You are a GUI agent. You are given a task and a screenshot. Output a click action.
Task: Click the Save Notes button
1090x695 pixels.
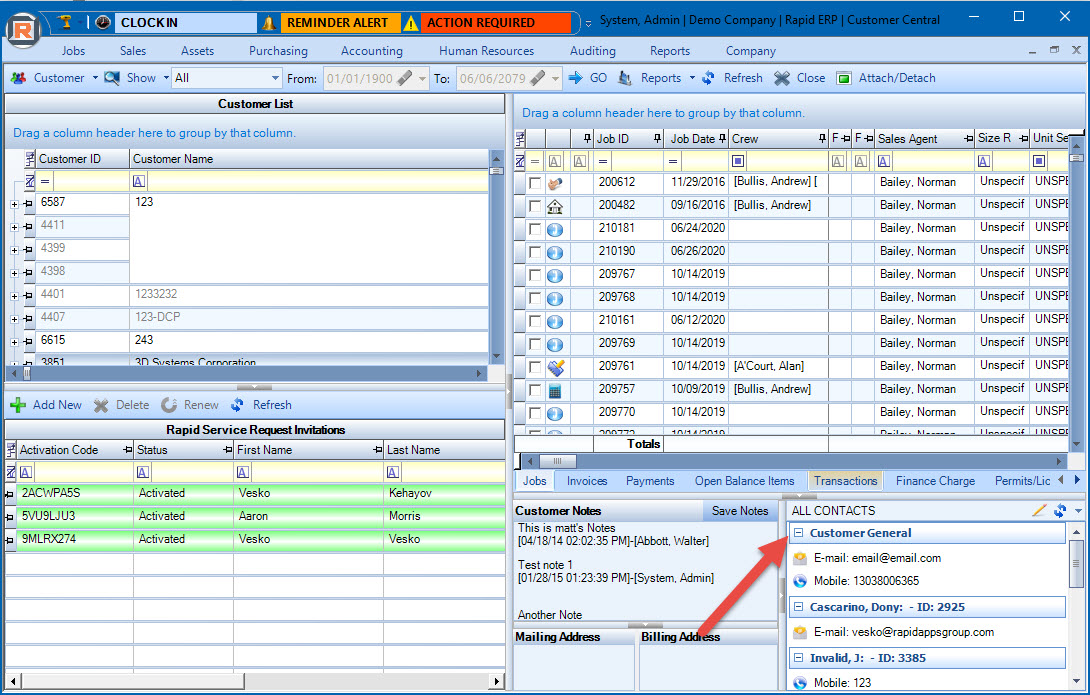coord(740,511)
